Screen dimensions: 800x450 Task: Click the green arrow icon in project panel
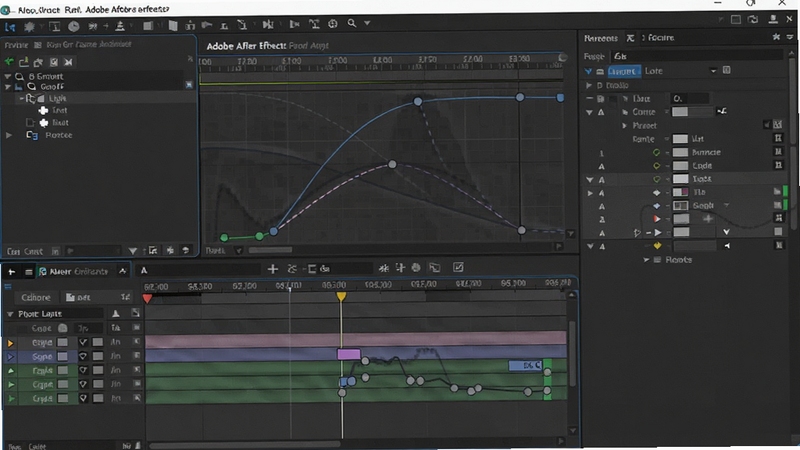coord(9,62)
